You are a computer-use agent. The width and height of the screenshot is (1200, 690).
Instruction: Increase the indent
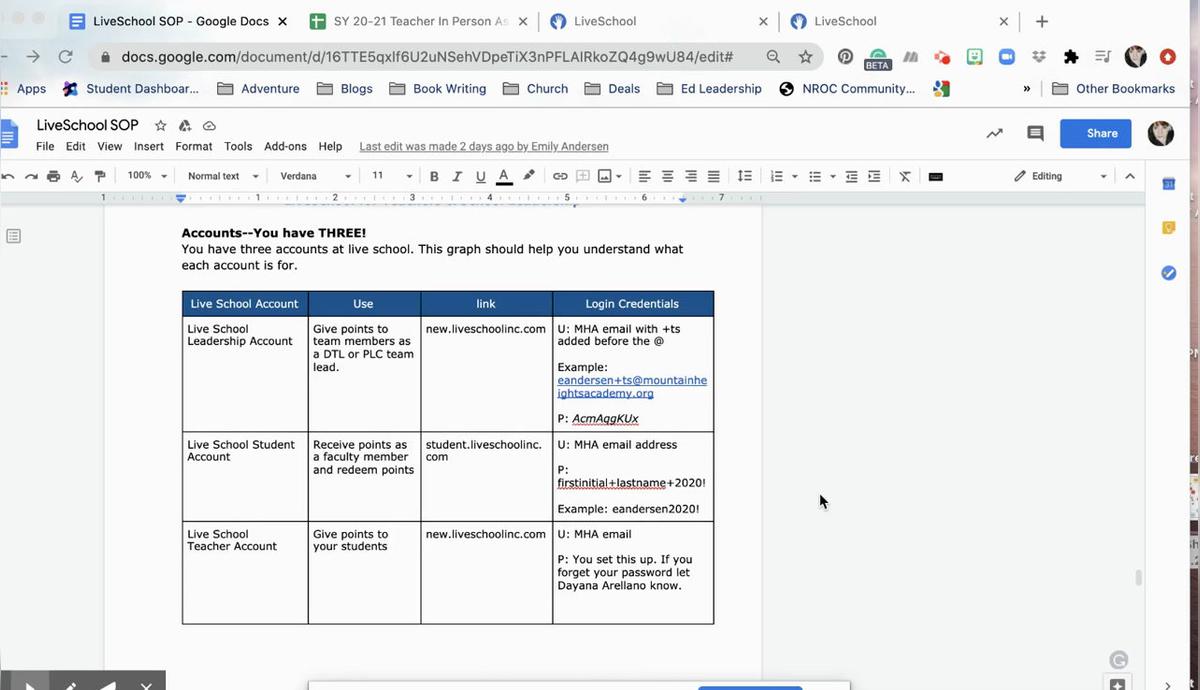click(874, 176)
